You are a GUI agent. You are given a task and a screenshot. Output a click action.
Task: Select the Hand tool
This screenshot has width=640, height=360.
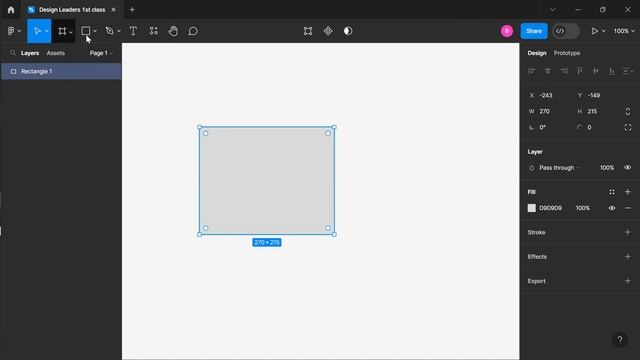(x=173, y=31)
